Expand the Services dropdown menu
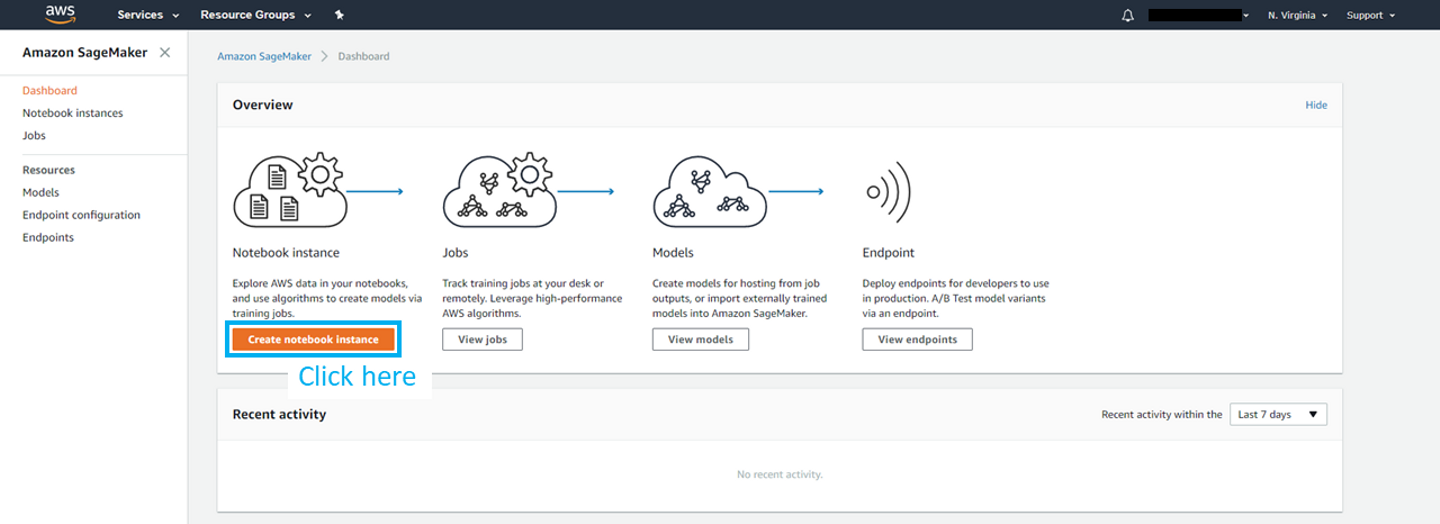The image size is (1440, 524). pyautogui.click(x=148, y=15)
